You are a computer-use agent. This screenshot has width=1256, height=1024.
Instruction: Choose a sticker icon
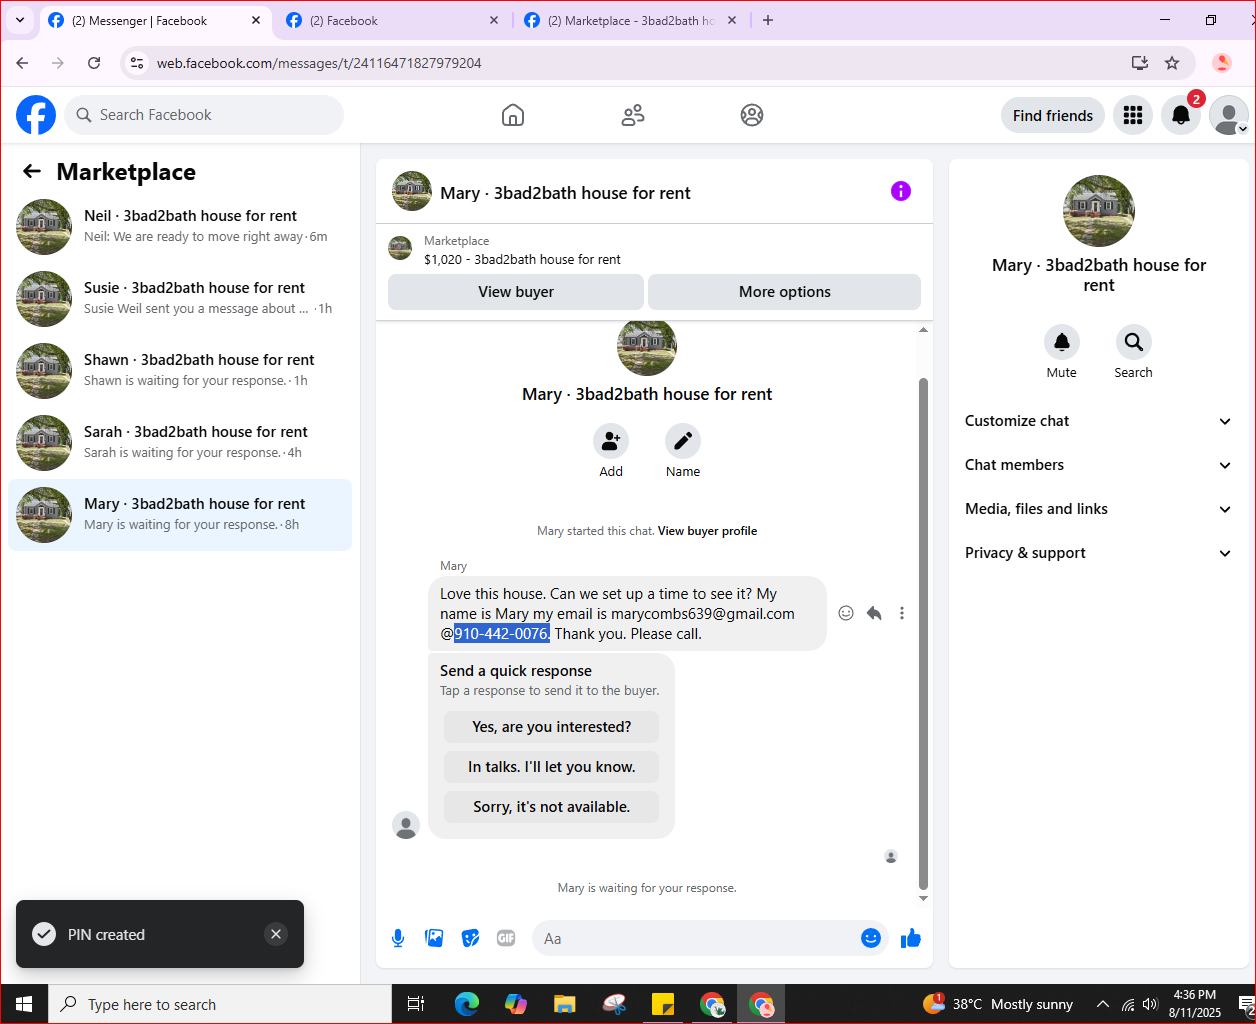tap(470, 938)
